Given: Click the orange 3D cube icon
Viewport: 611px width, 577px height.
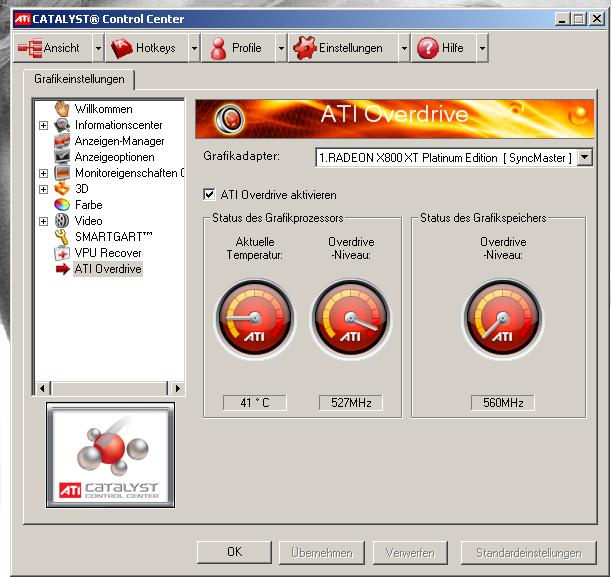Looking at the screenshot, I should pos(62,189).
